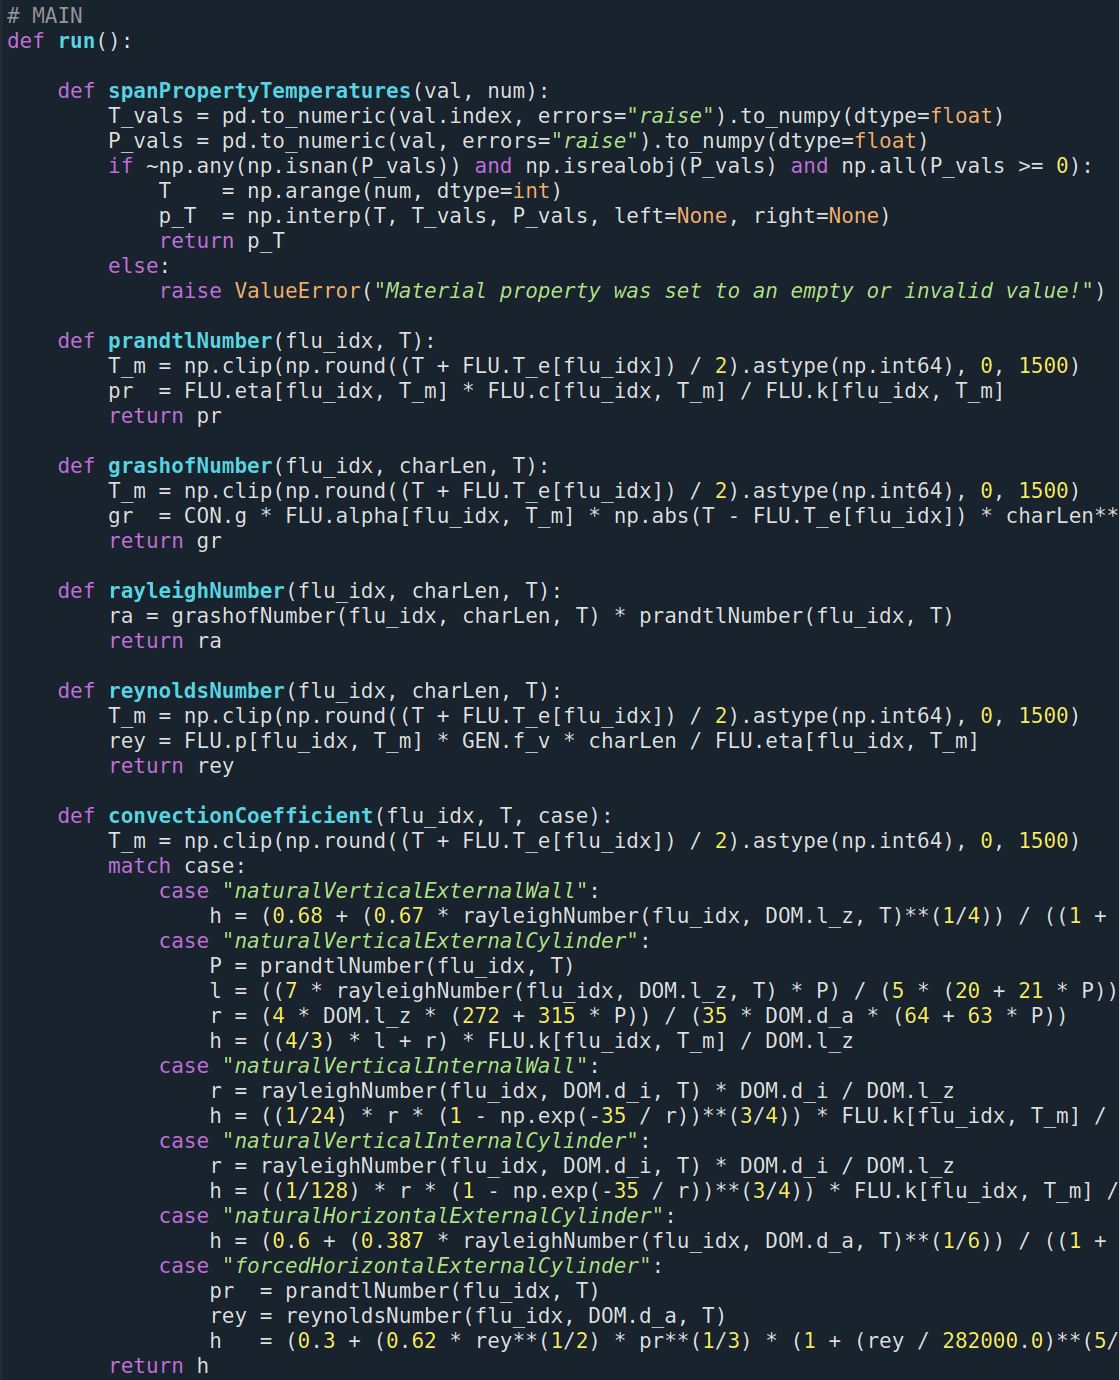Click the # MAIN comment
The height and width of the screenshot is (1380, 1119).
(45, 14)
